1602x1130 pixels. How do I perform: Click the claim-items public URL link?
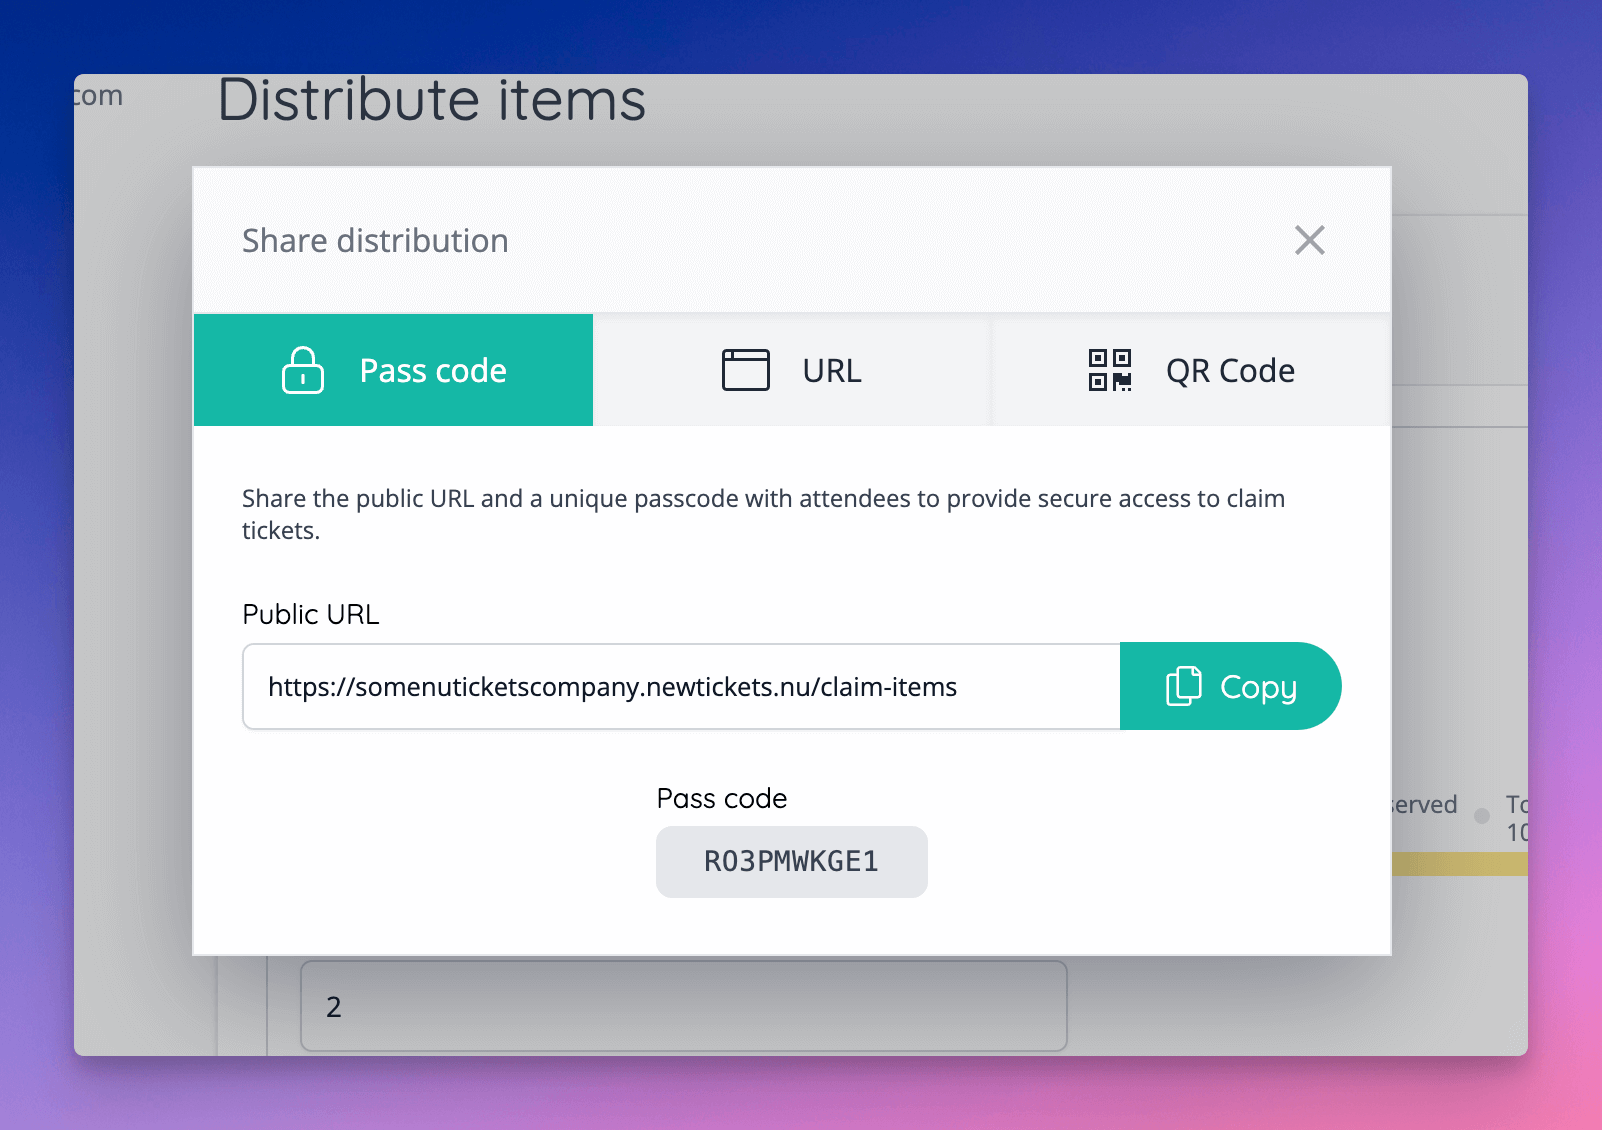612,686
